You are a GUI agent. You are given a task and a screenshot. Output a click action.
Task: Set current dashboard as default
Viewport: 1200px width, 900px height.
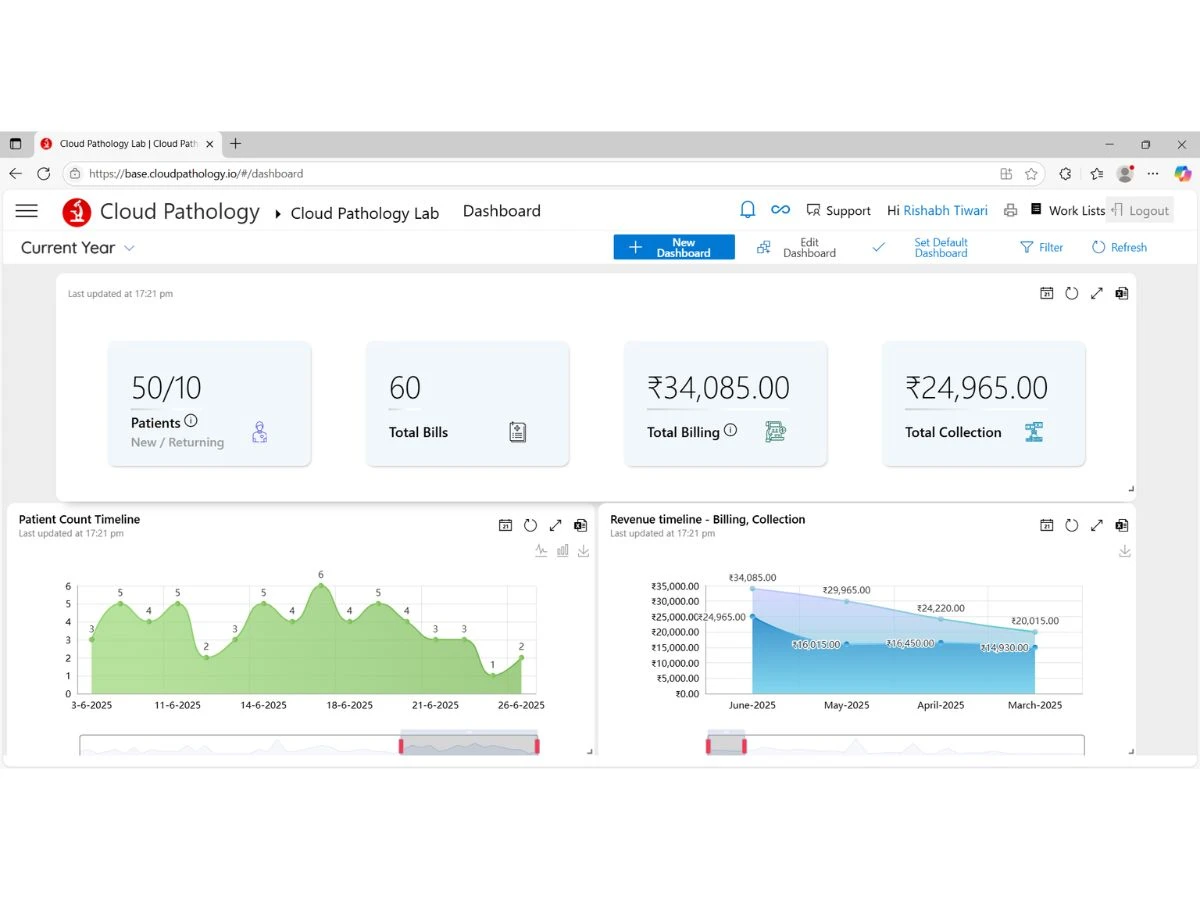click(x=940, y=247)
